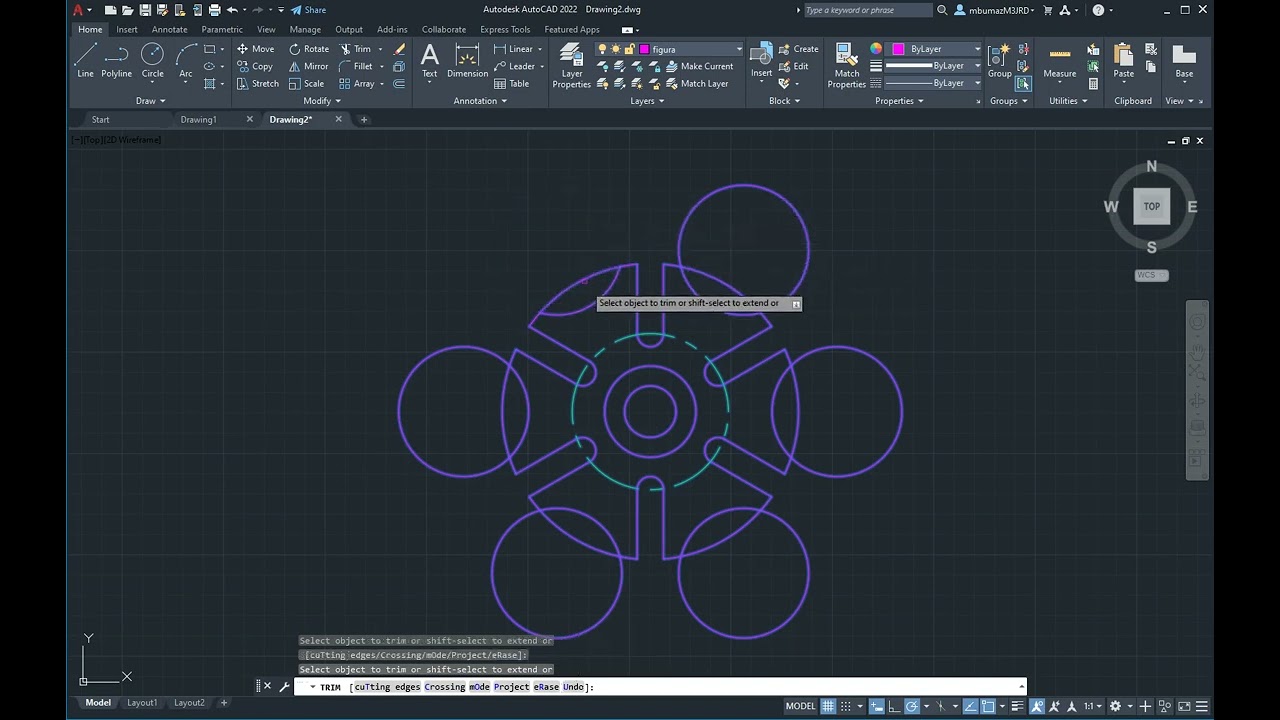The image size is (1280, 720).
Task: Click Create block button
Action: 797,49
